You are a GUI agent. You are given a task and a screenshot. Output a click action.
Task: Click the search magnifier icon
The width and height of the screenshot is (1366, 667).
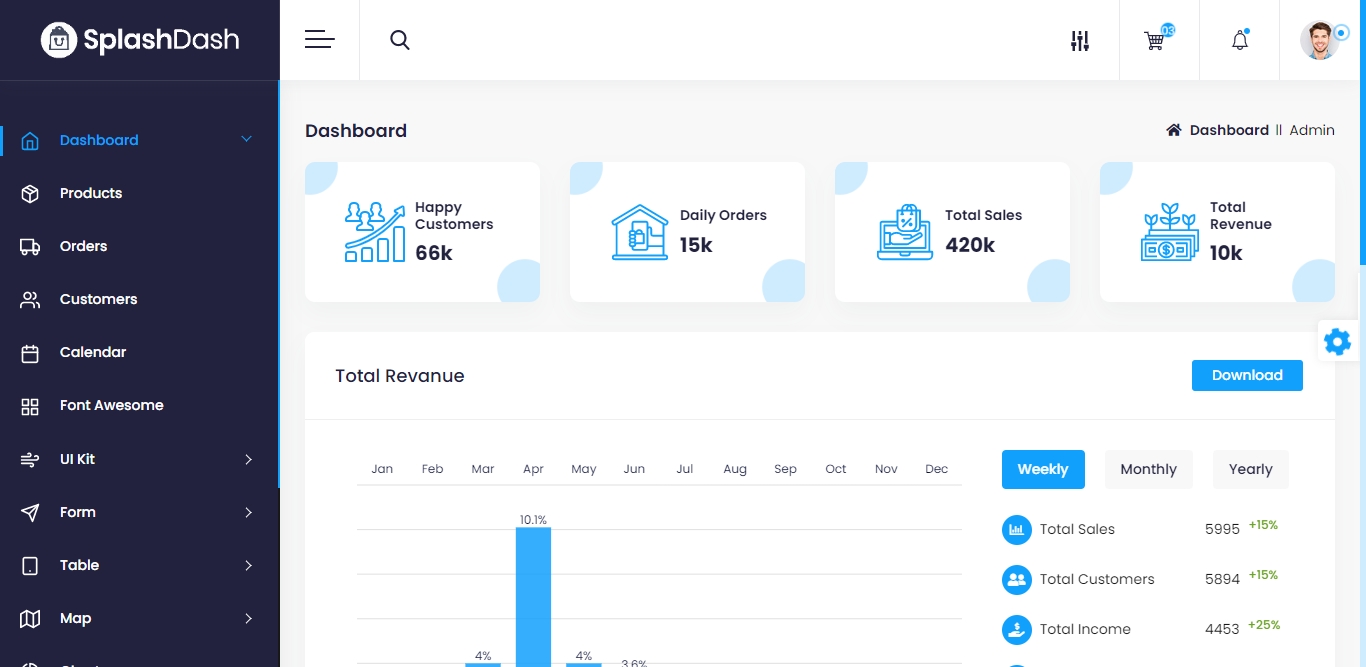[x=400, y=40]
